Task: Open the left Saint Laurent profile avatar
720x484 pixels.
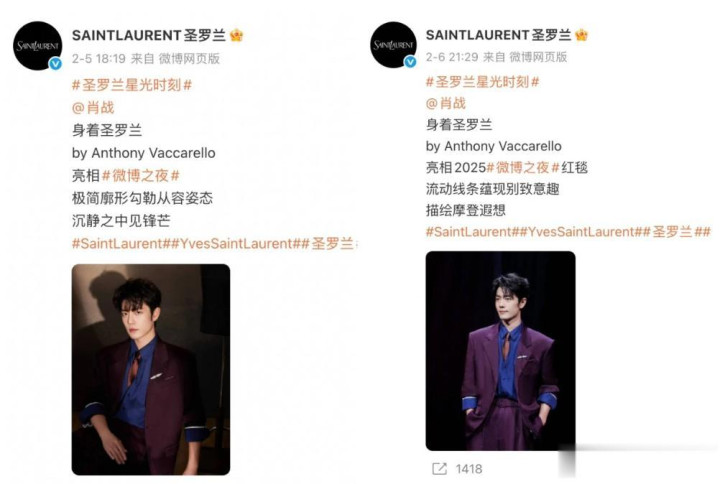Action: click(38, 45)
